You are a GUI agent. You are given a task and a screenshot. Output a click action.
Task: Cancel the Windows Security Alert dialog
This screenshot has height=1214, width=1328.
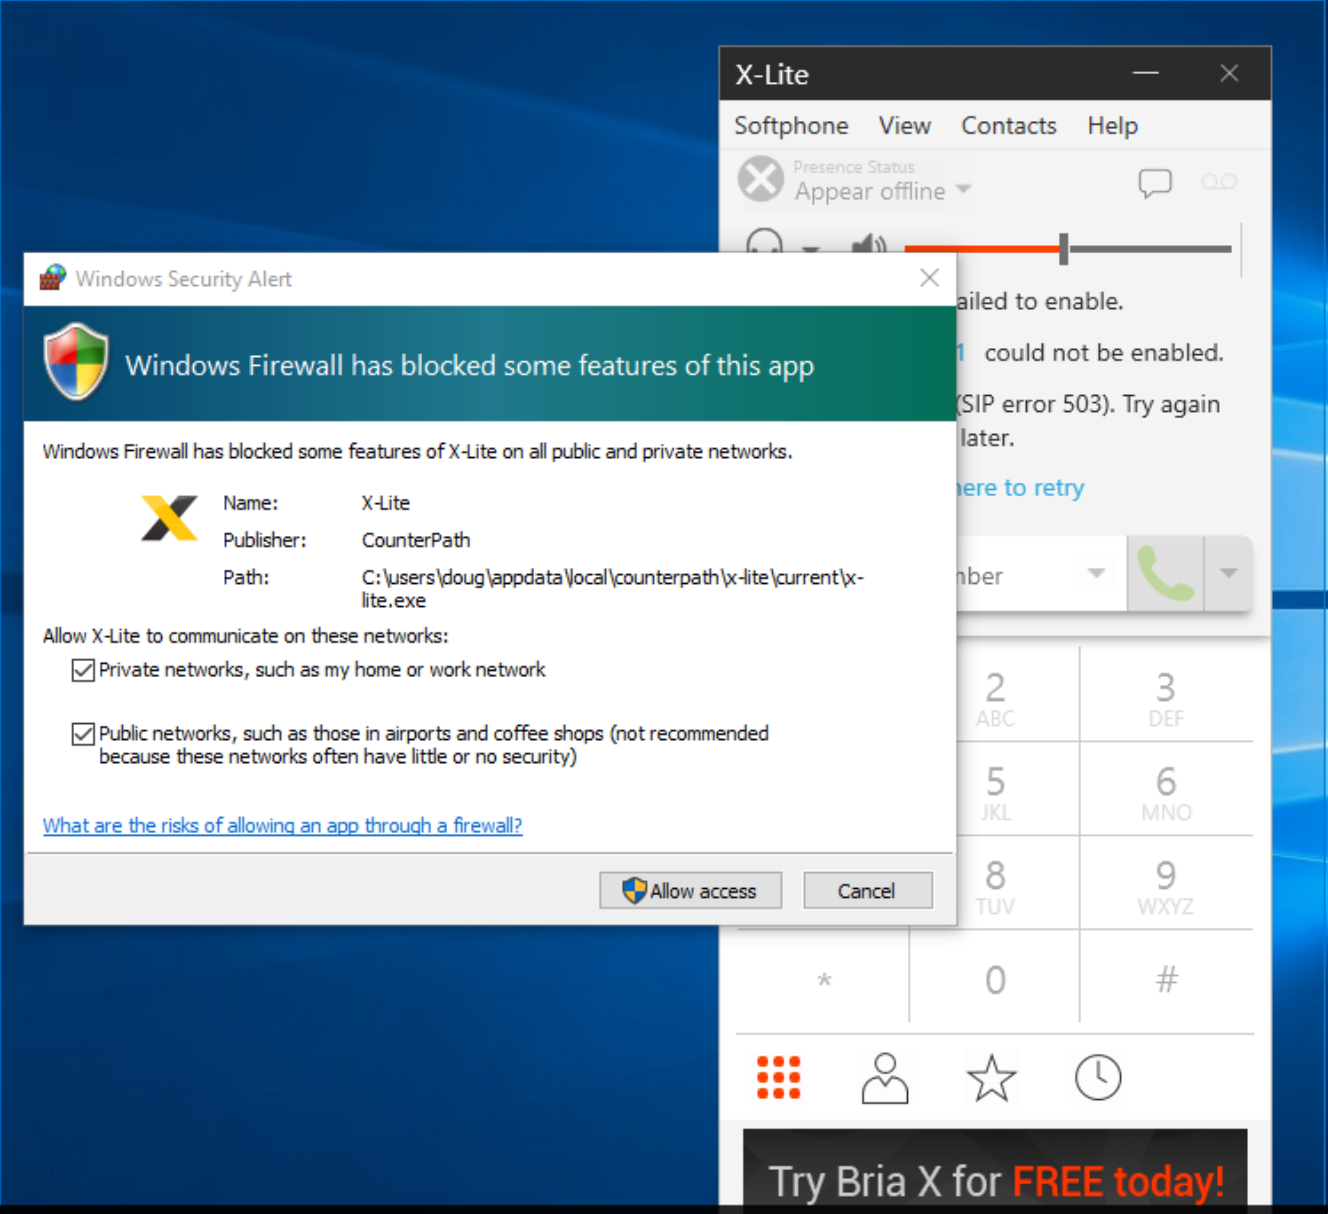[x=867, y=890]
